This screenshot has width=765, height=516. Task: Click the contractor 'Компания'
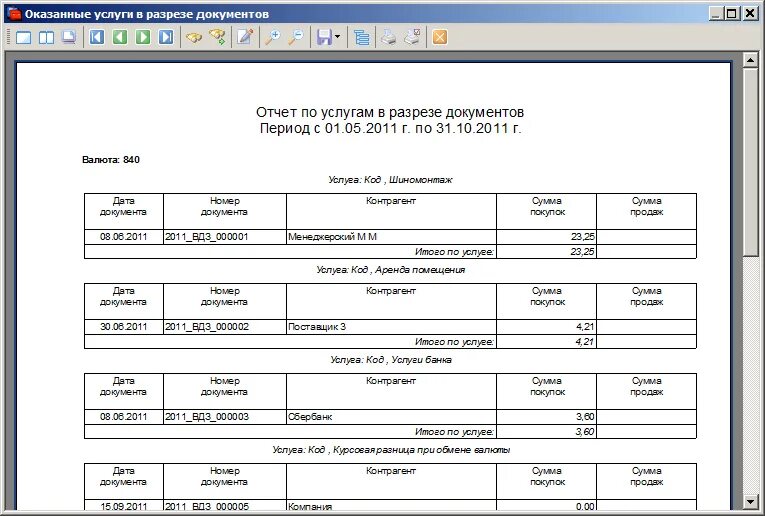point(310,506)
